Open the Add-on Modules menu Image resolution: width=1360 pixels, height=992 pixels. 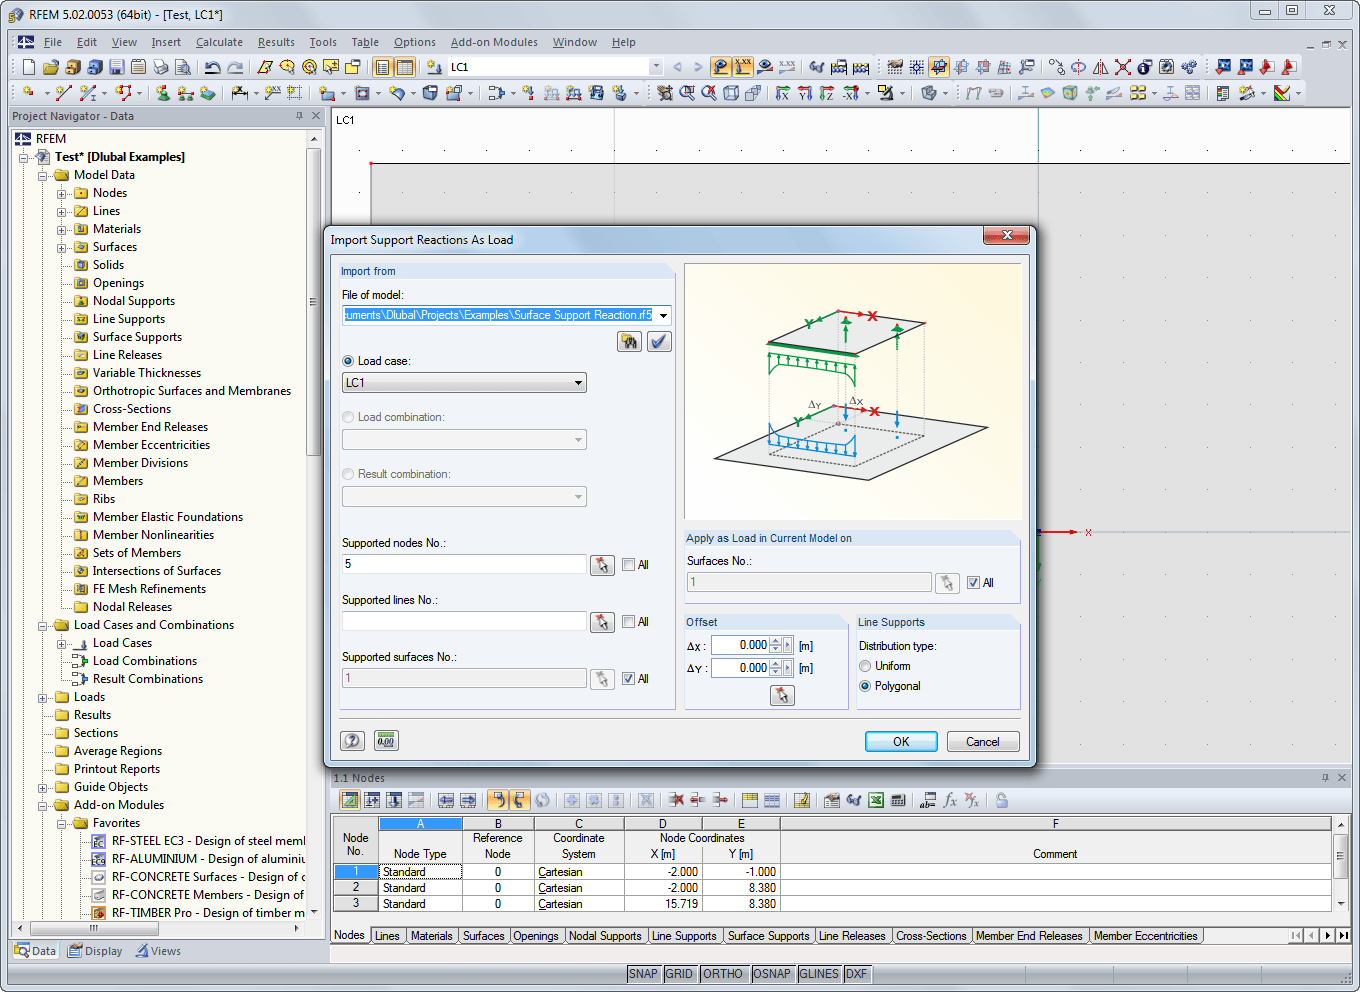pyautogui.click(x=494, y=42)
